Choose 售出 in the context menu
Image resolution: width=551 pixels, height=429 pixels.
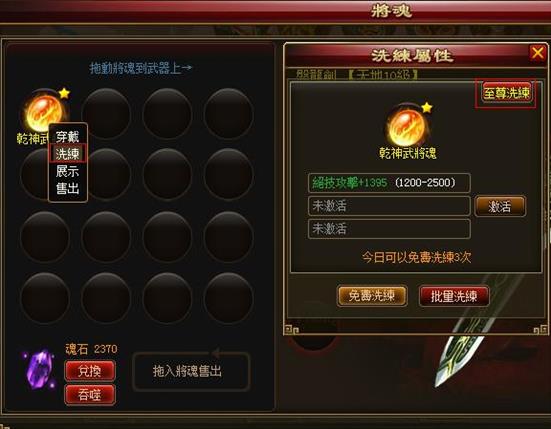coord(67,188)
